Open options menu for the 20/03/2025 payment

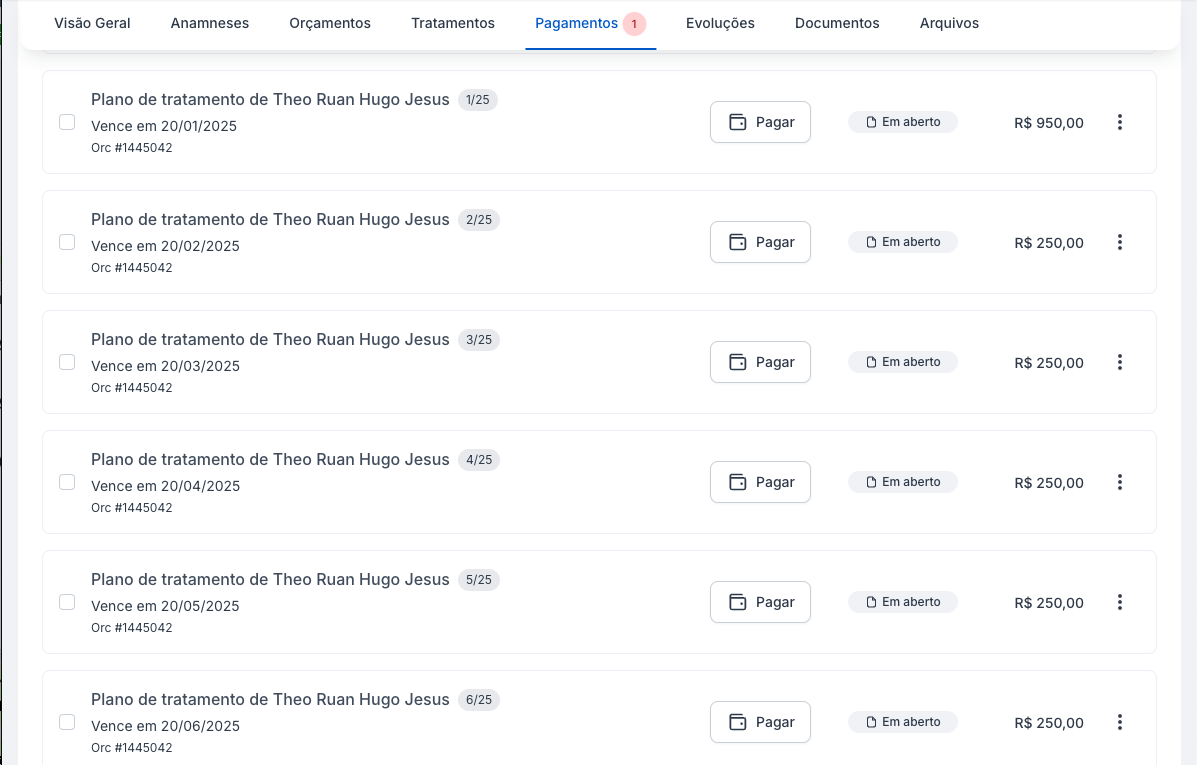pos(1119,362)
